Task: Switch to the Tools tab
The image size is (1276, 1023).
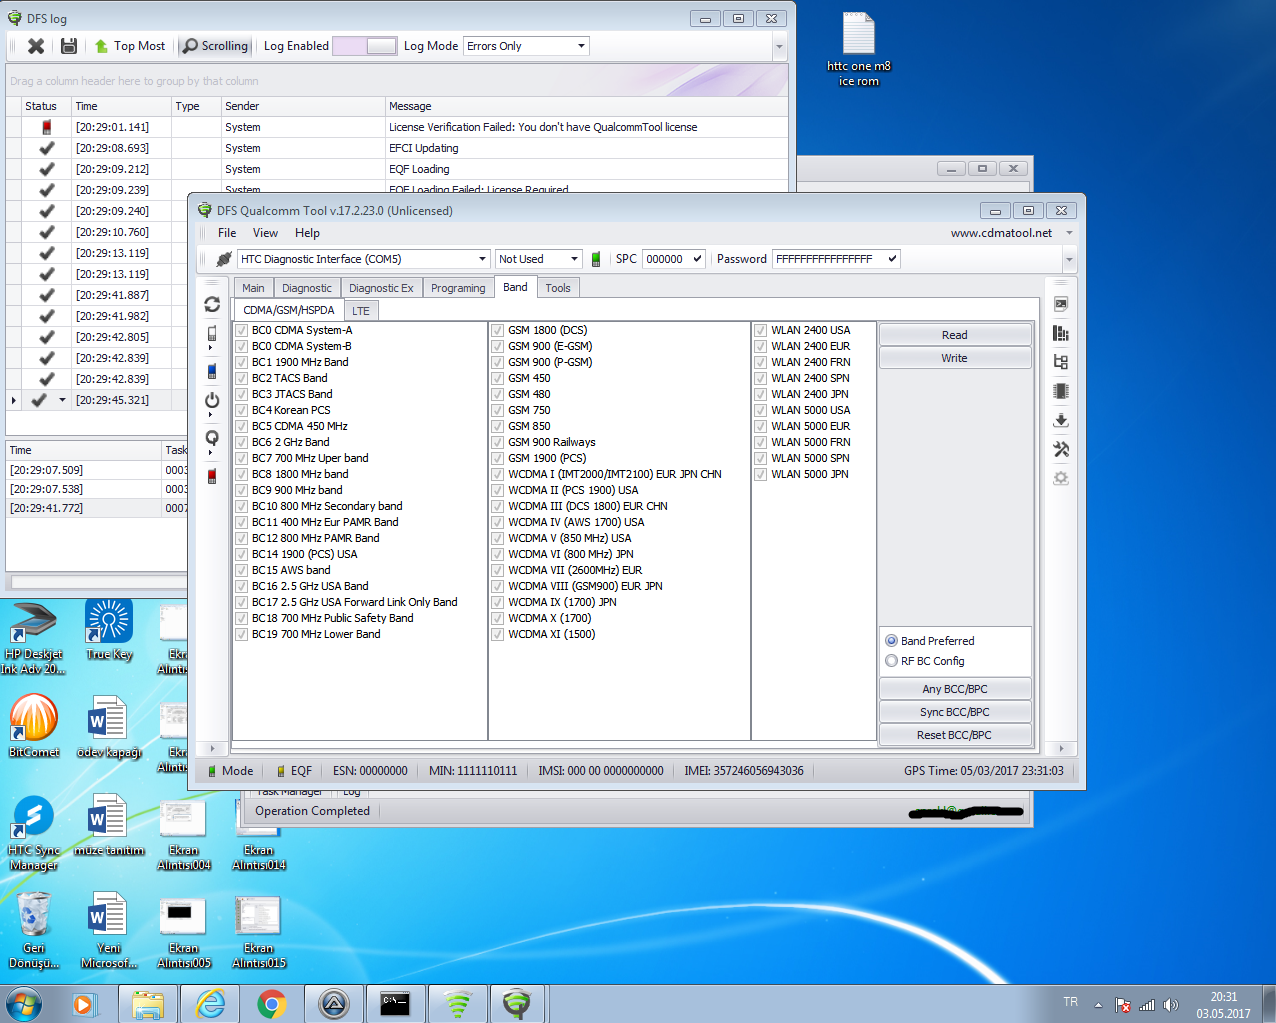Action: coord(558,288)
